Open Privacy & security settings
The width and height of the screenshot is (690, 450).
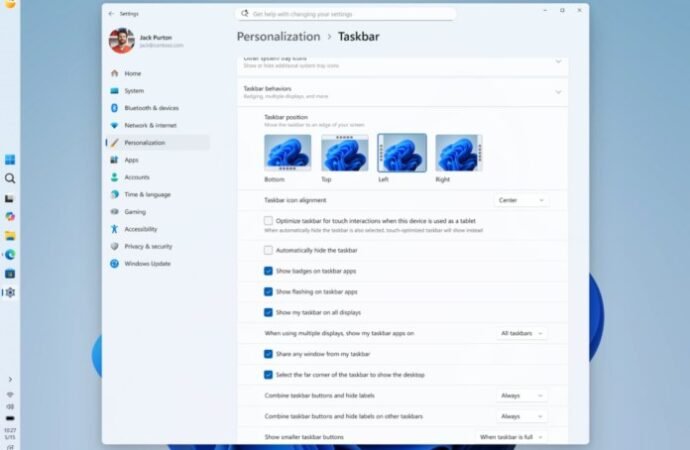coord(158,246)
